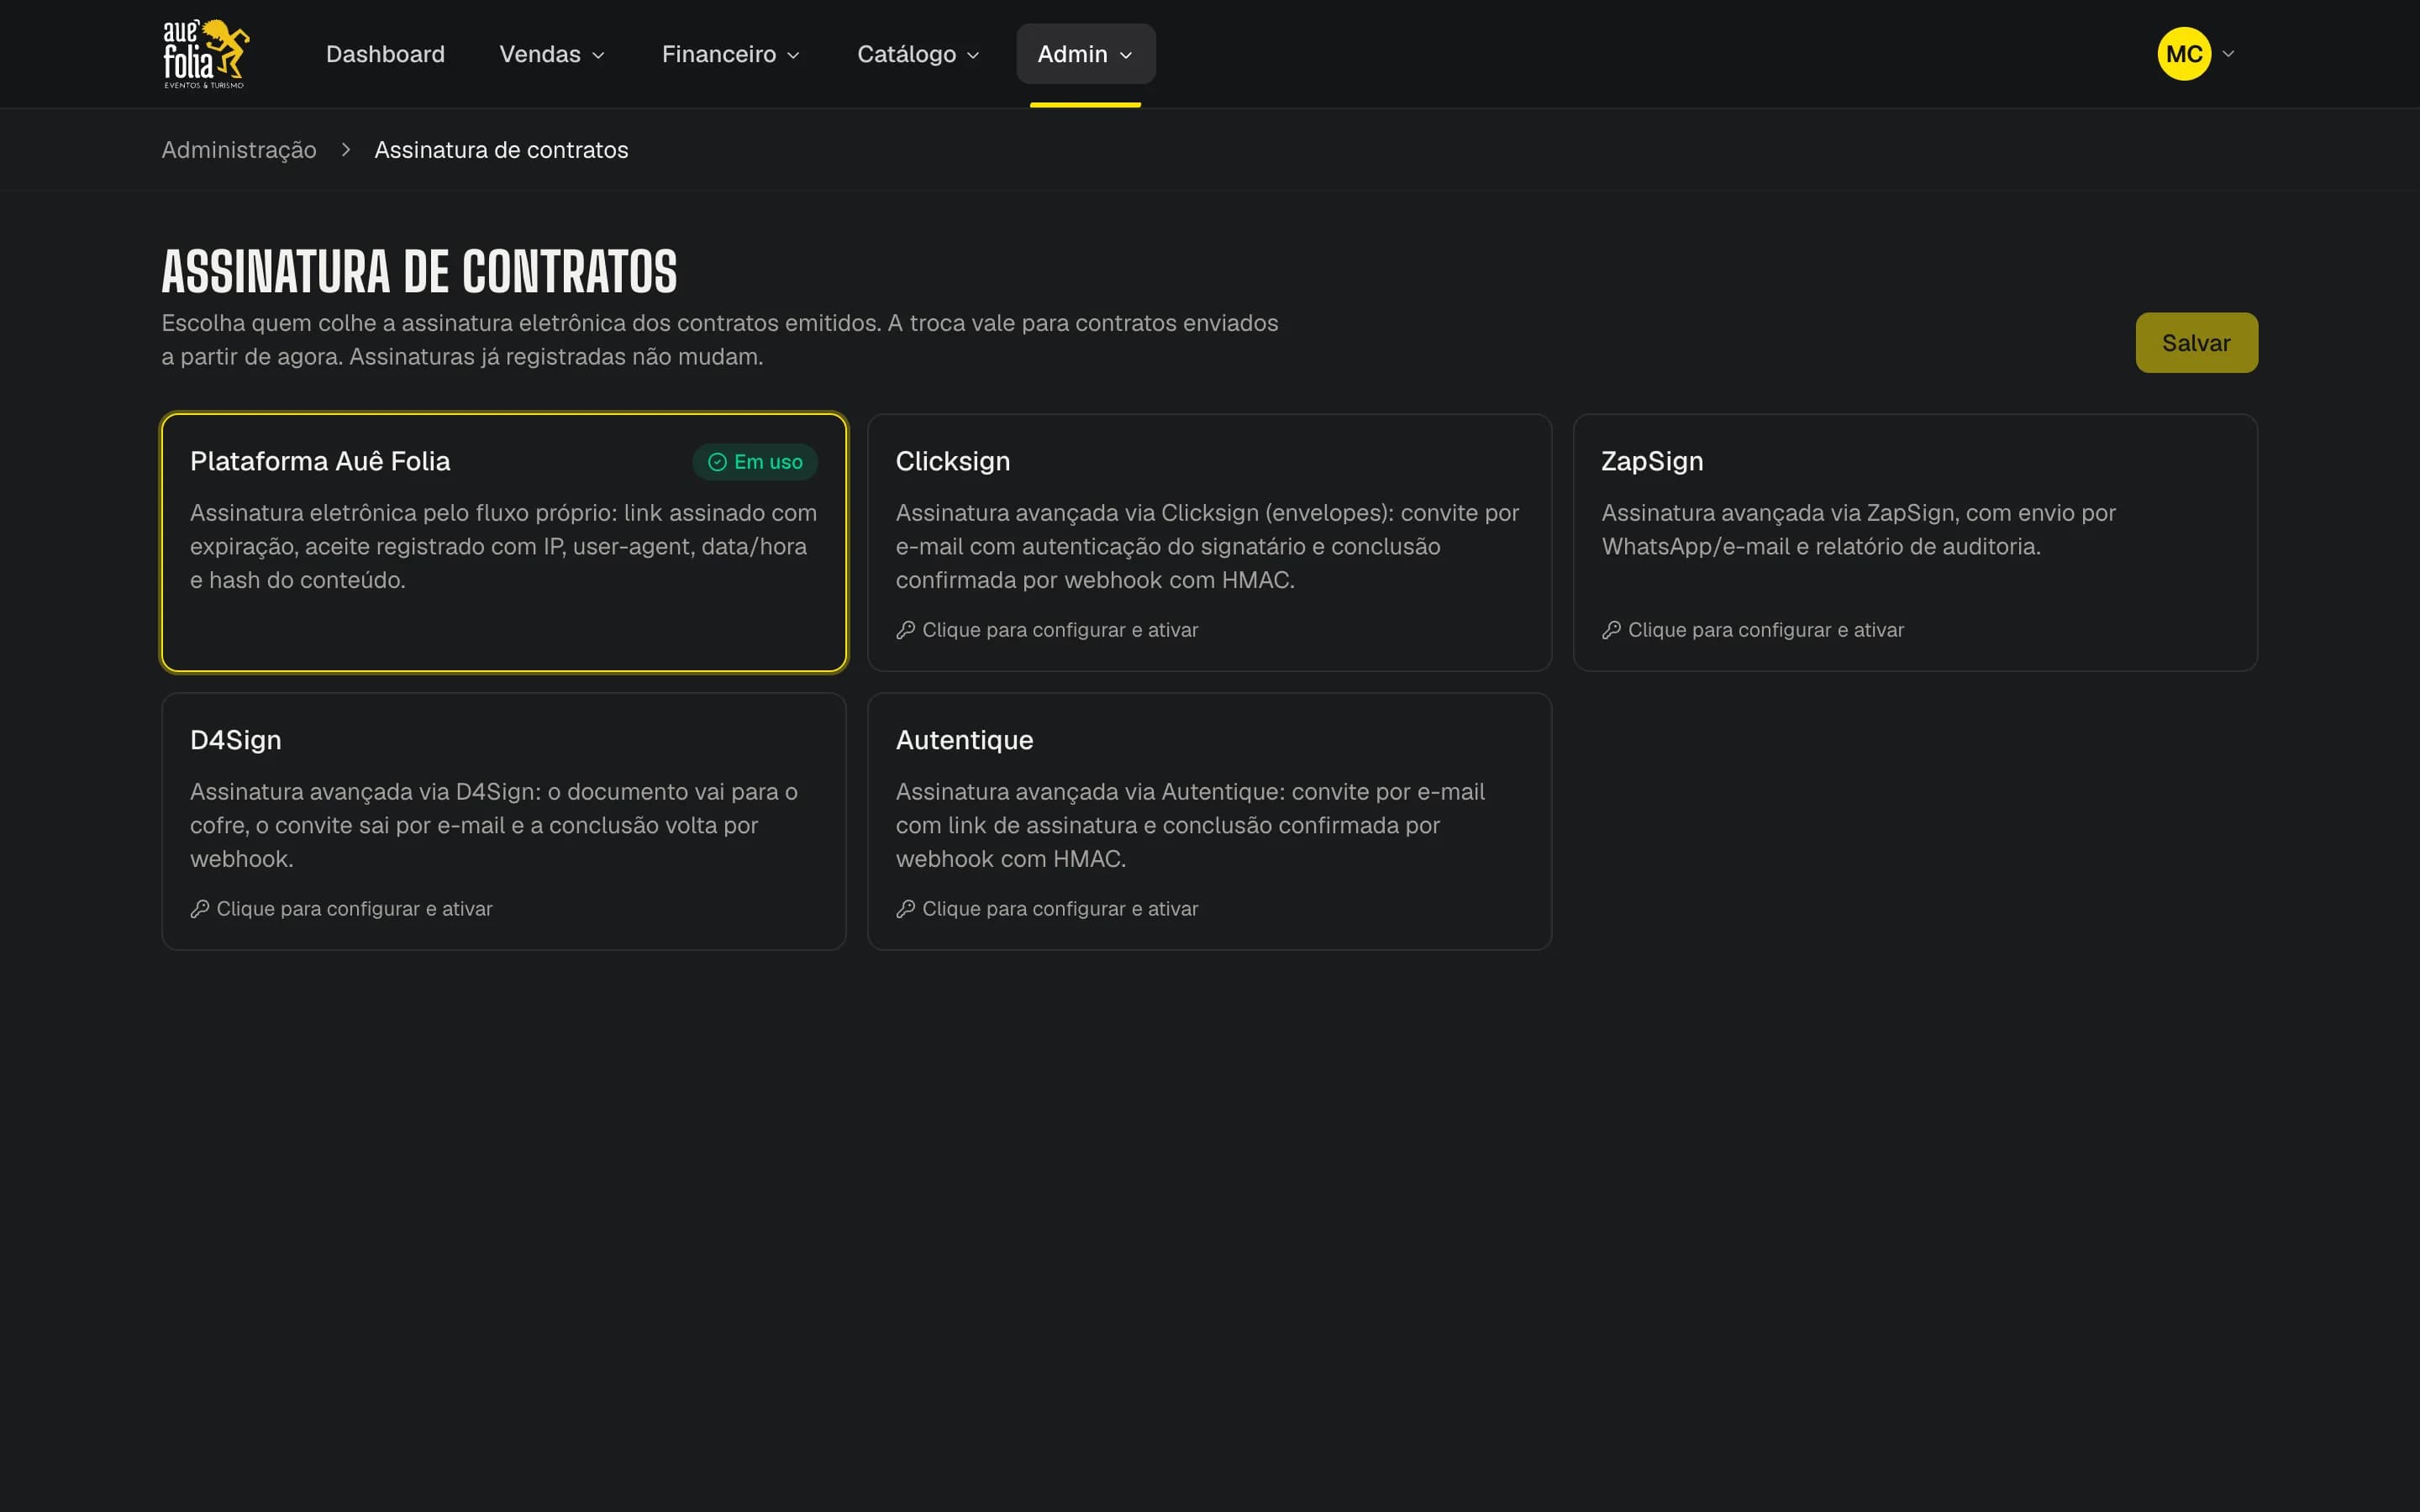This screenshot has height=1512, width=2420.
Task: Click ZapSign's configure and activate text
Action: point(1766,630)
